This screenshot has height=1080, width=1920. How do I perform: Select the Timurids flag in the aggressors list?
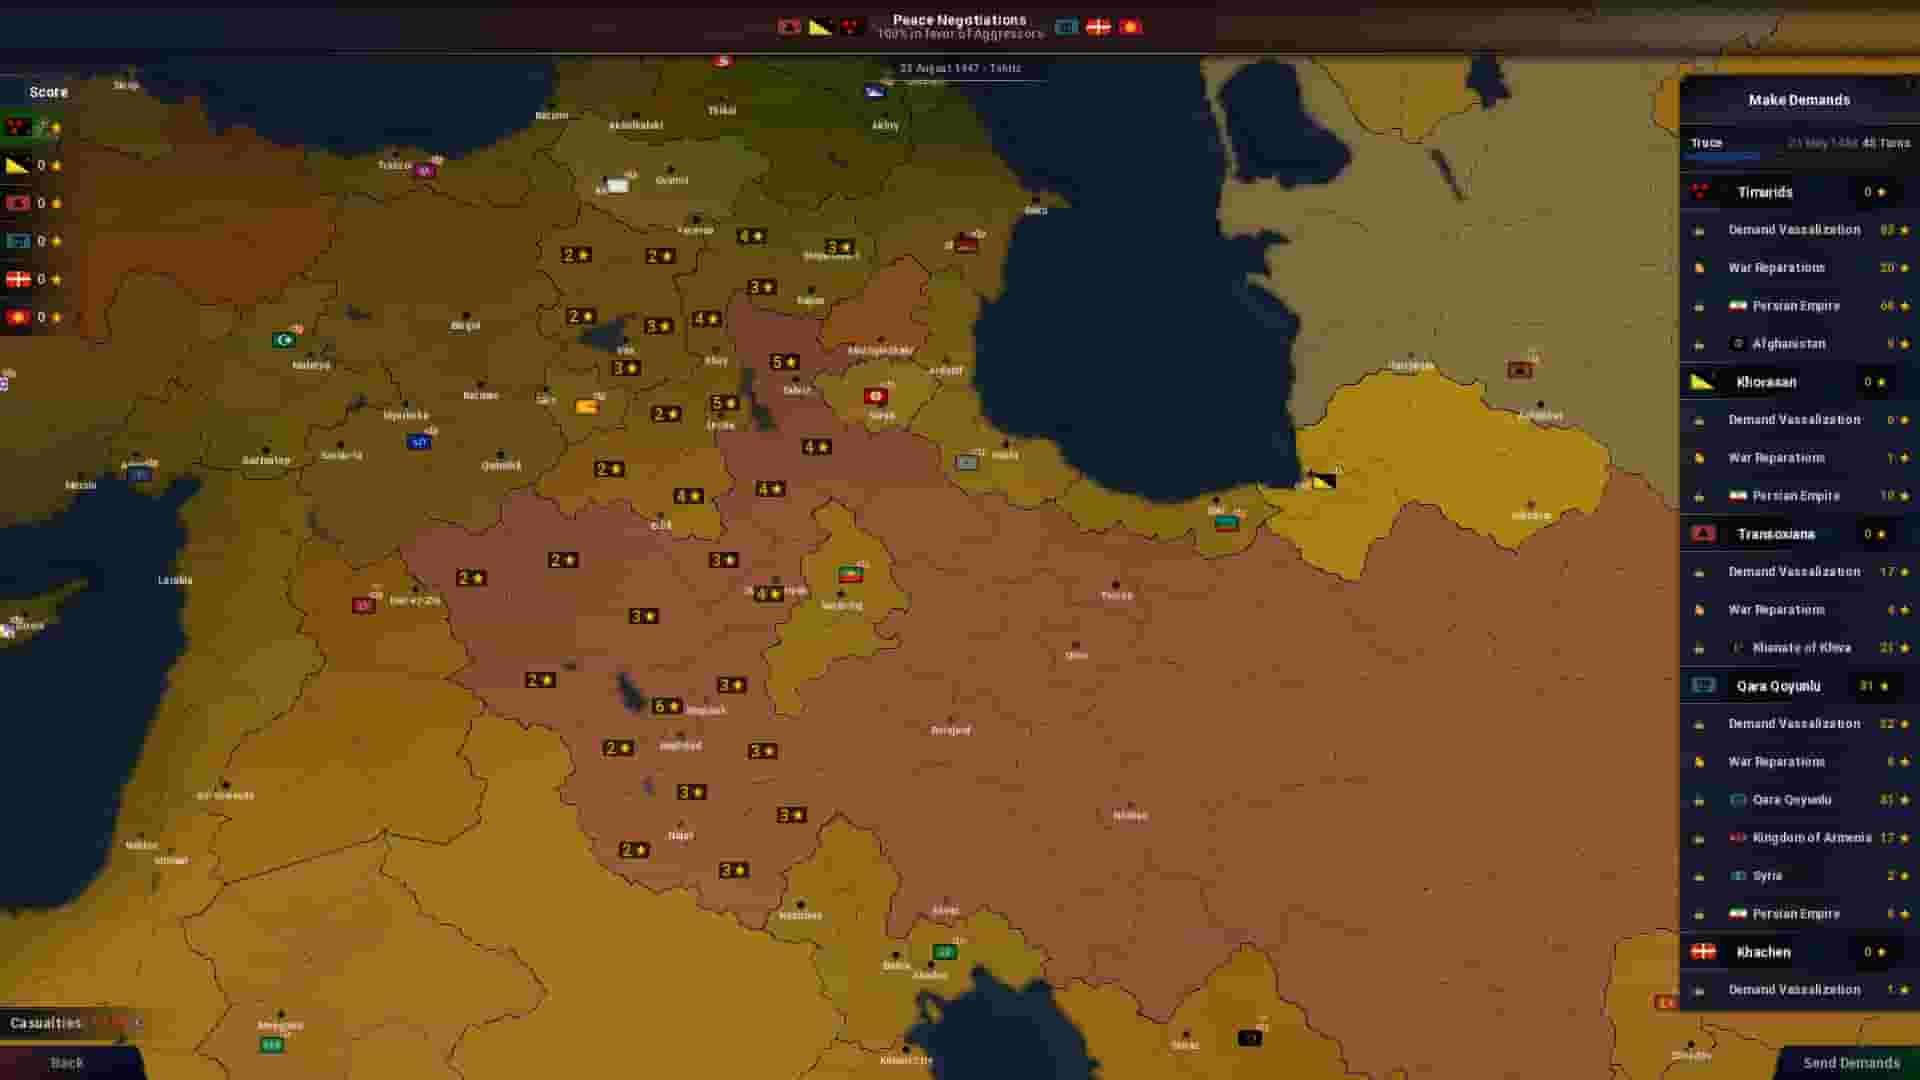787,27
